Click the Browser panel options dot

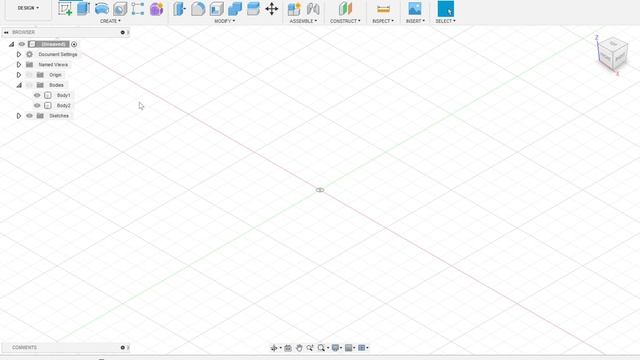(122, 32)
